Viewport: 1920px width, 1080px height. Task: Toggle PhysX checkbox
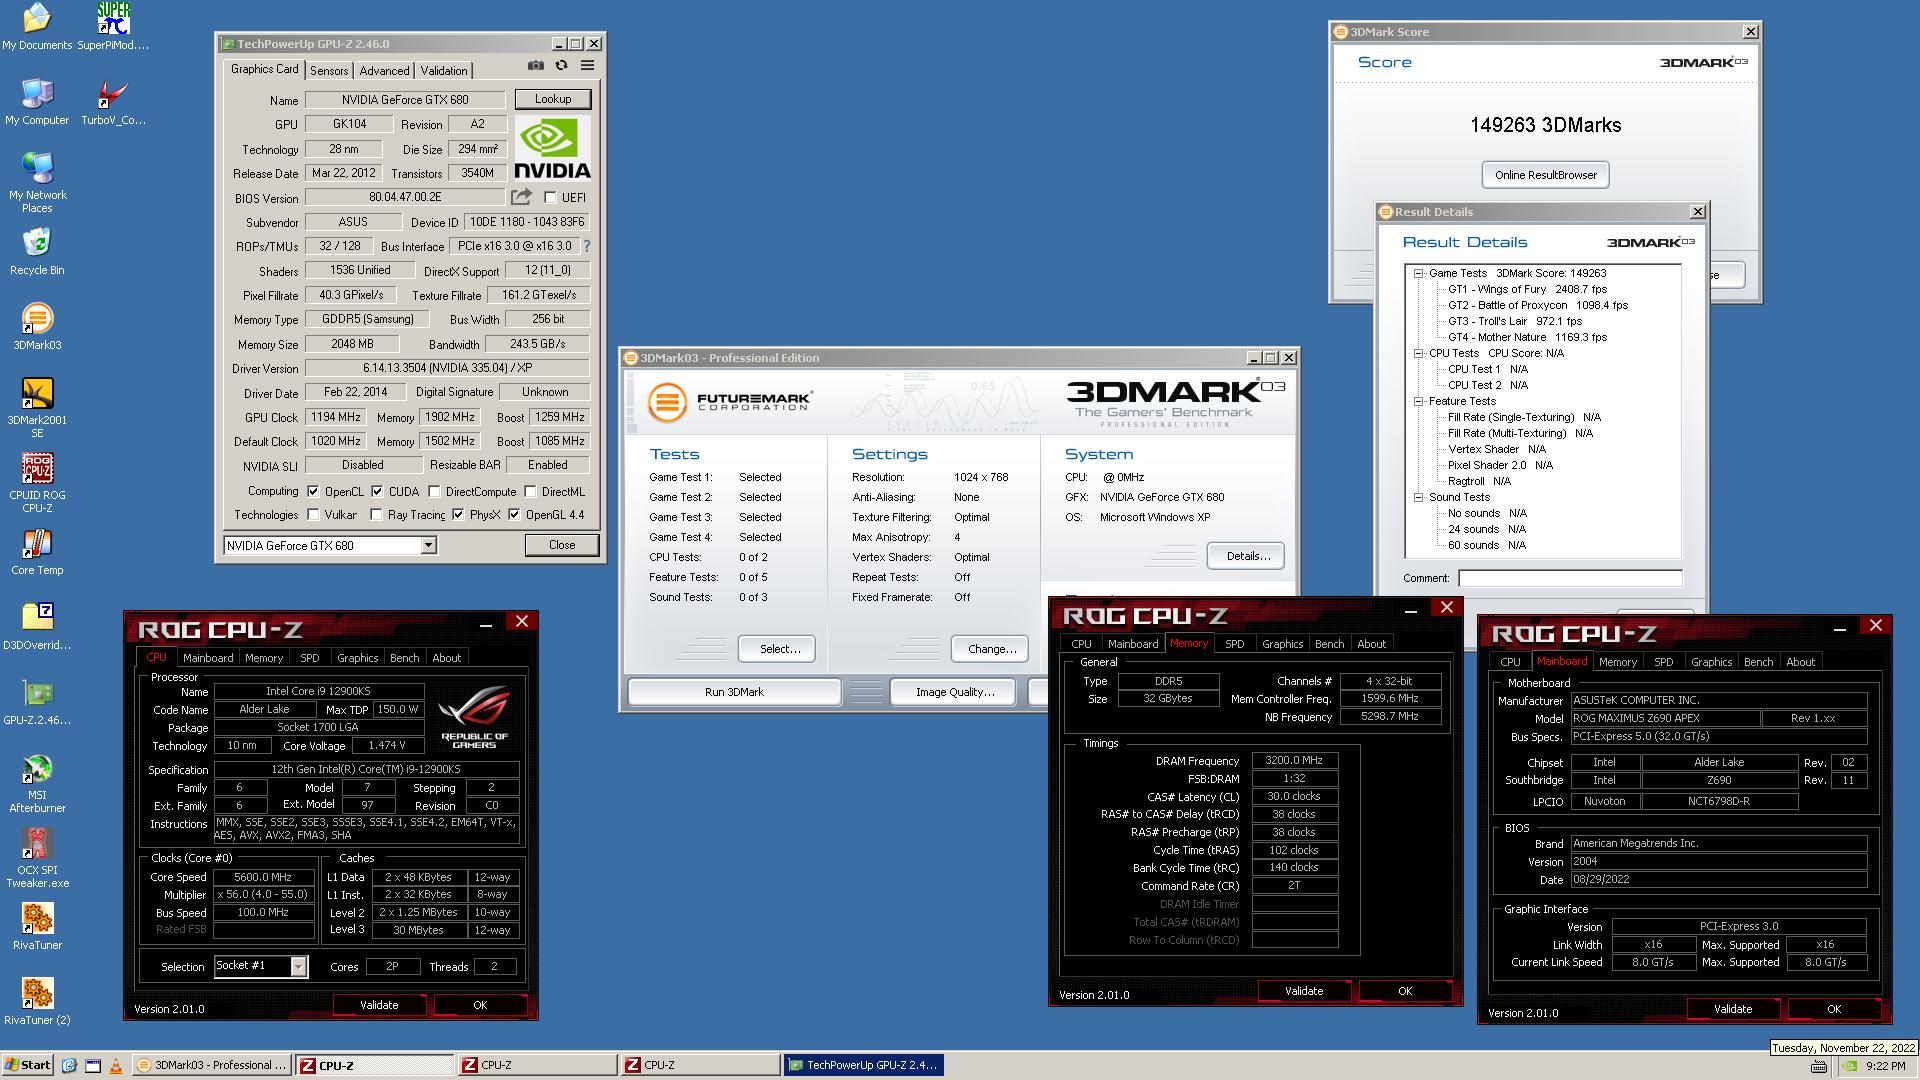(458, 515)
